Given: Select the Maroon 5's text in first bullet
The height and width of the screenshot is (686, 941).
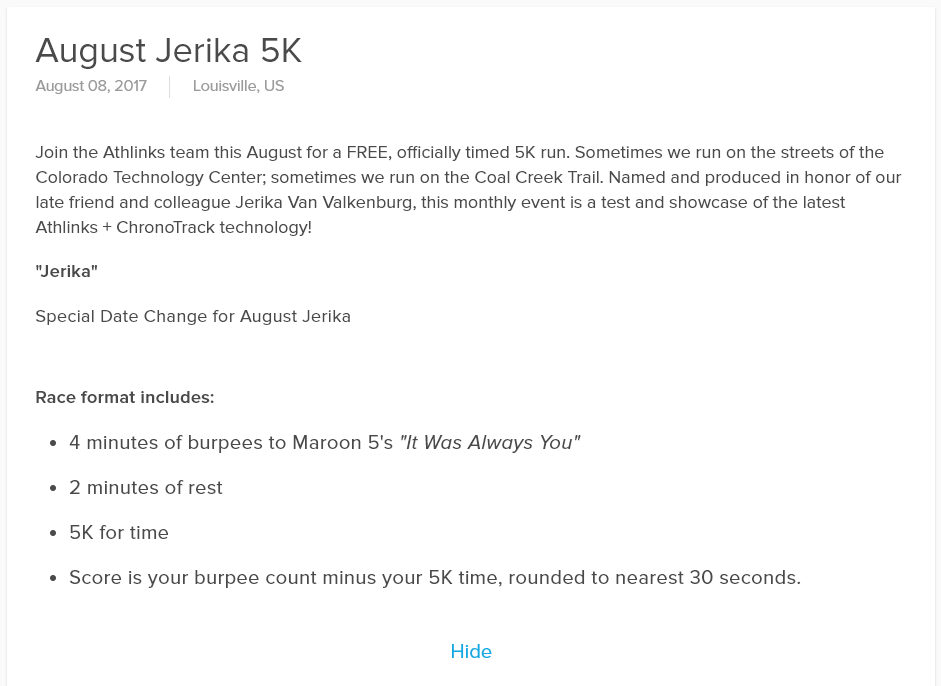Looking at the screenshot, I should 343,442.
